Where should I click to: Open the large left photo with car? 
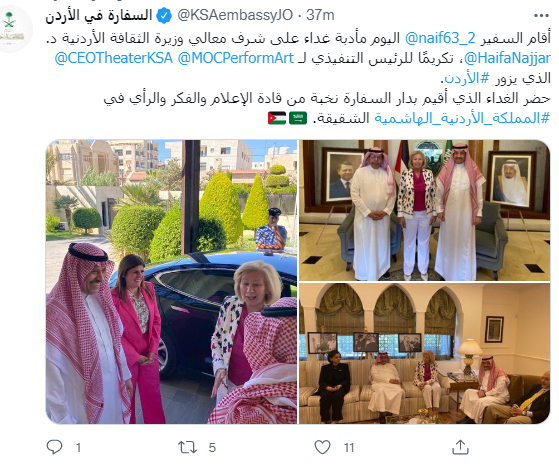171,282
